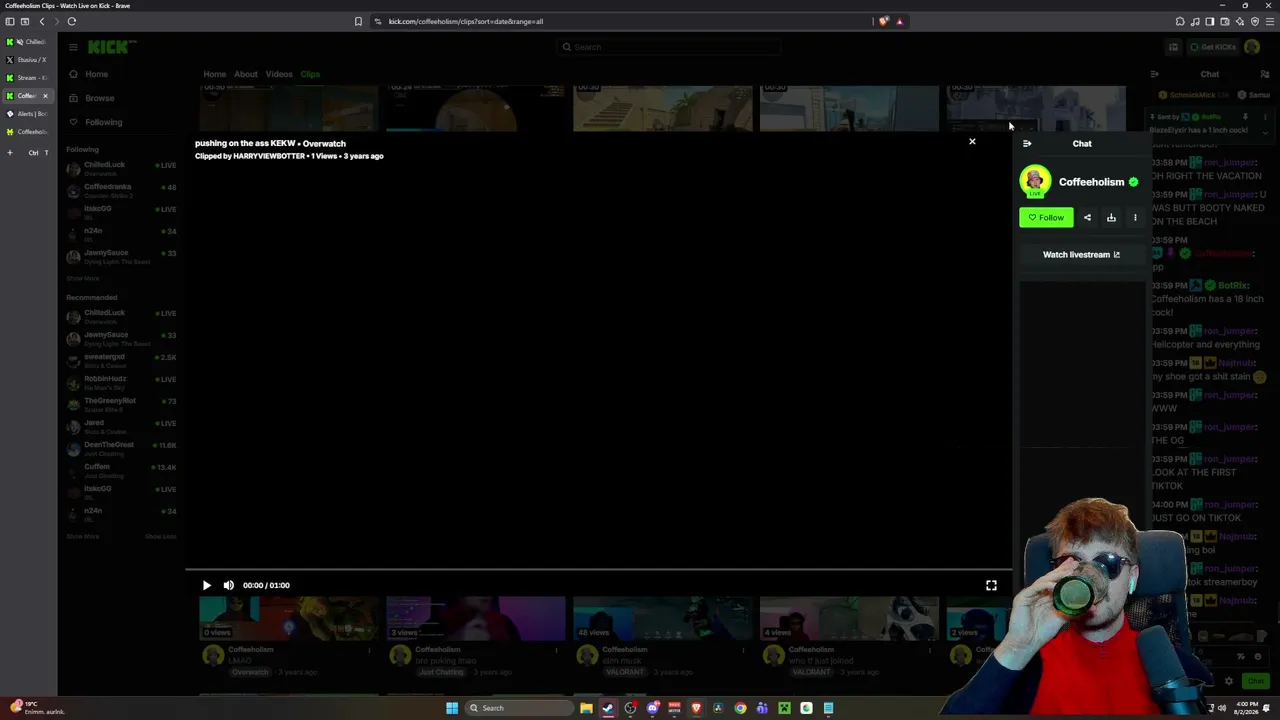The width and height of the screenshot is (1280, 720).
Task: Switch to the Etusivu / X browser tab
Action: coord(27,60)
